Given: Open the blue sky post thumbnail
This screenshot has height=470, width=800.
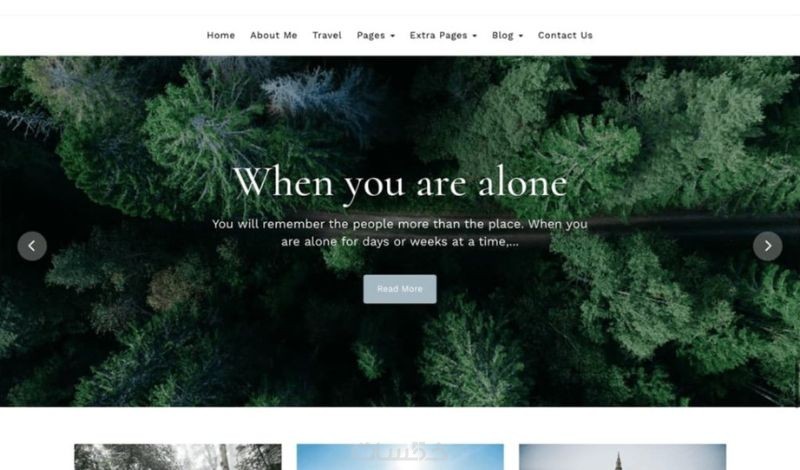Looking at the screenshot, I should (x=400, y=457).
